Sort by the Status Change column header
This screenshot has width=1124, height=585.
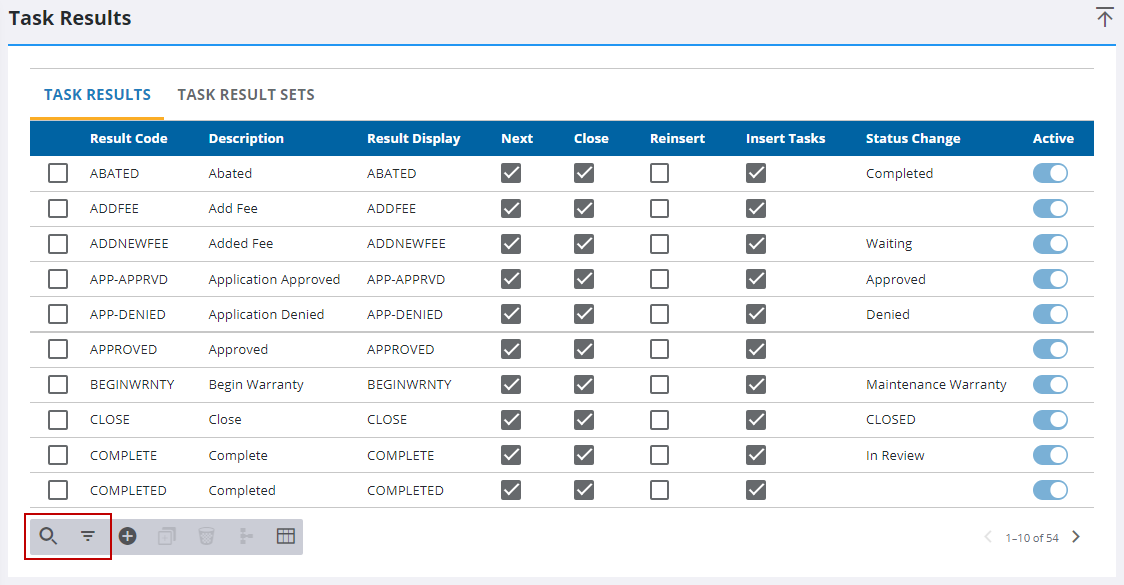[913, 138]
